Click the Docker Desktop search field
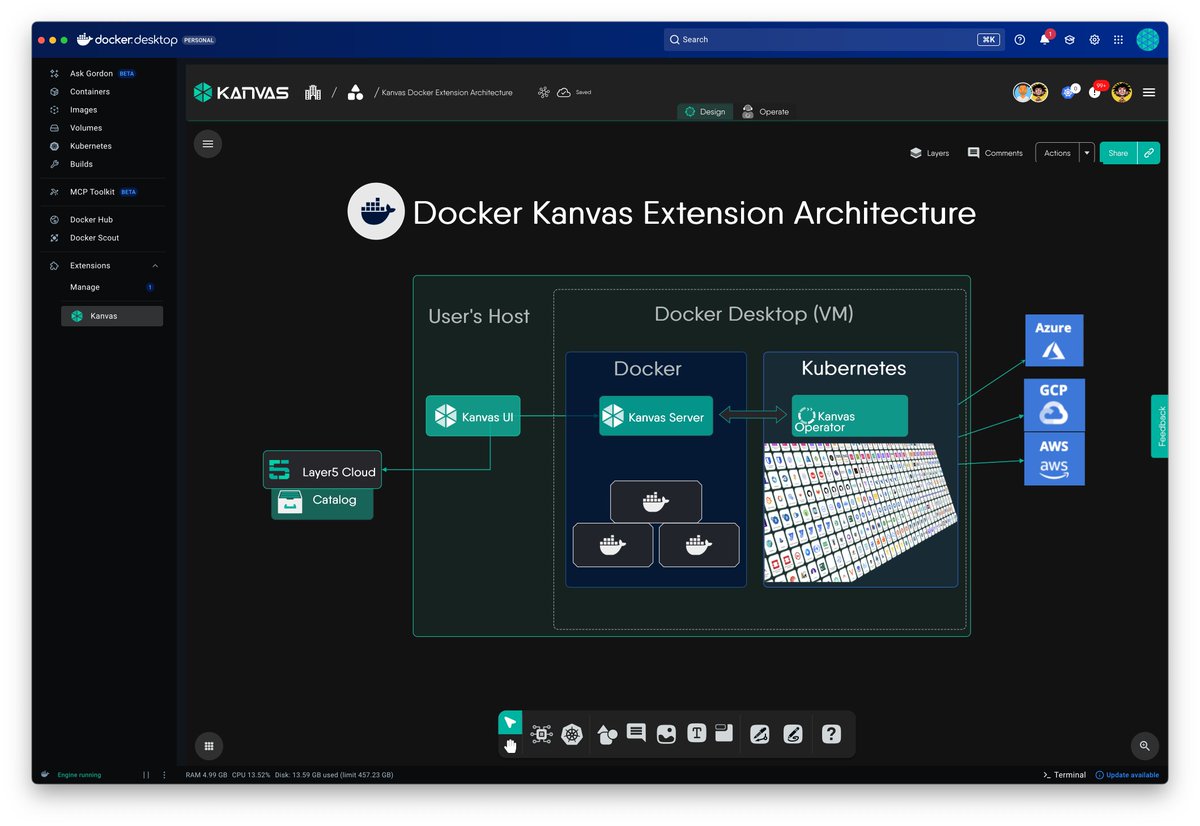 [834, 40]
